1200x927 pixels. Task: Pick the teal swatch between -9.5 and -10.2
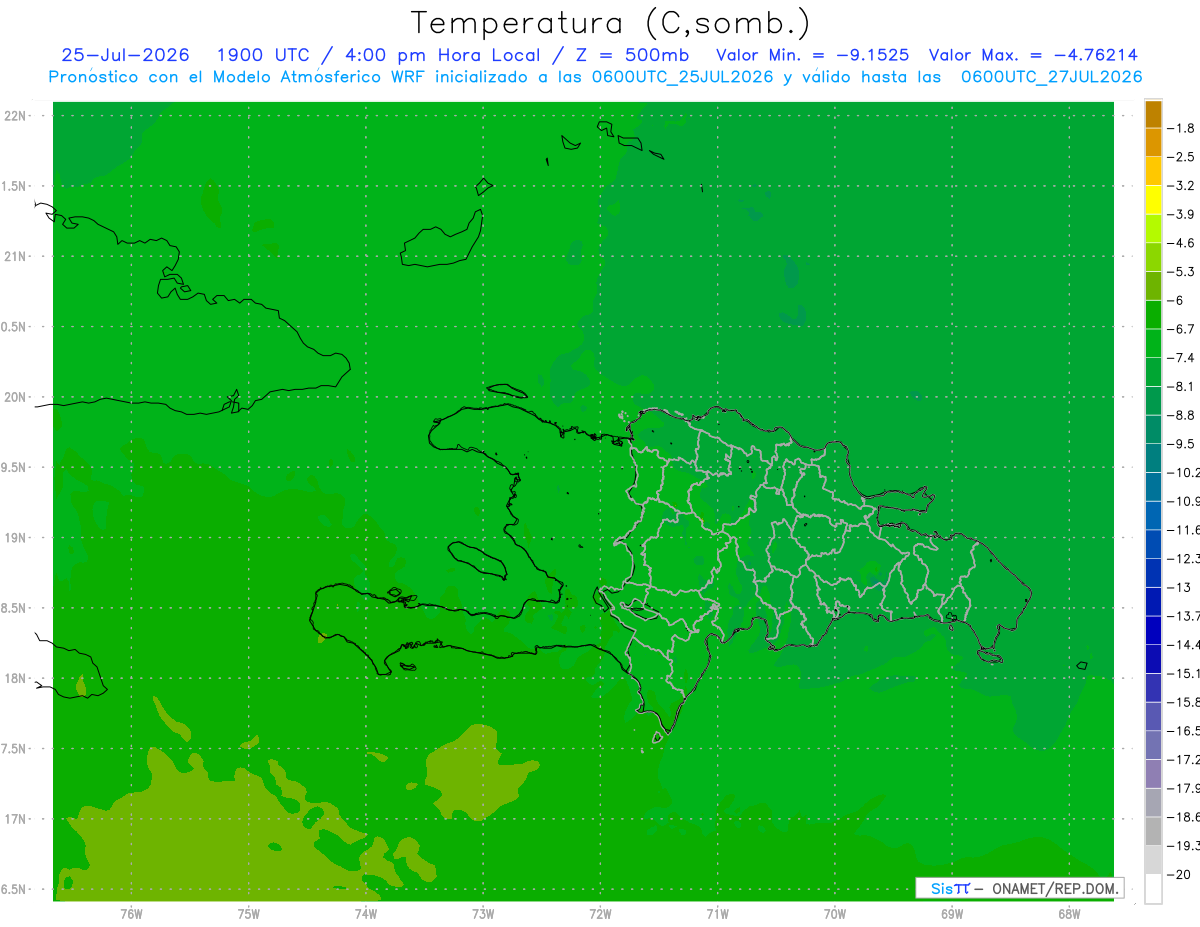[1153, 458]
